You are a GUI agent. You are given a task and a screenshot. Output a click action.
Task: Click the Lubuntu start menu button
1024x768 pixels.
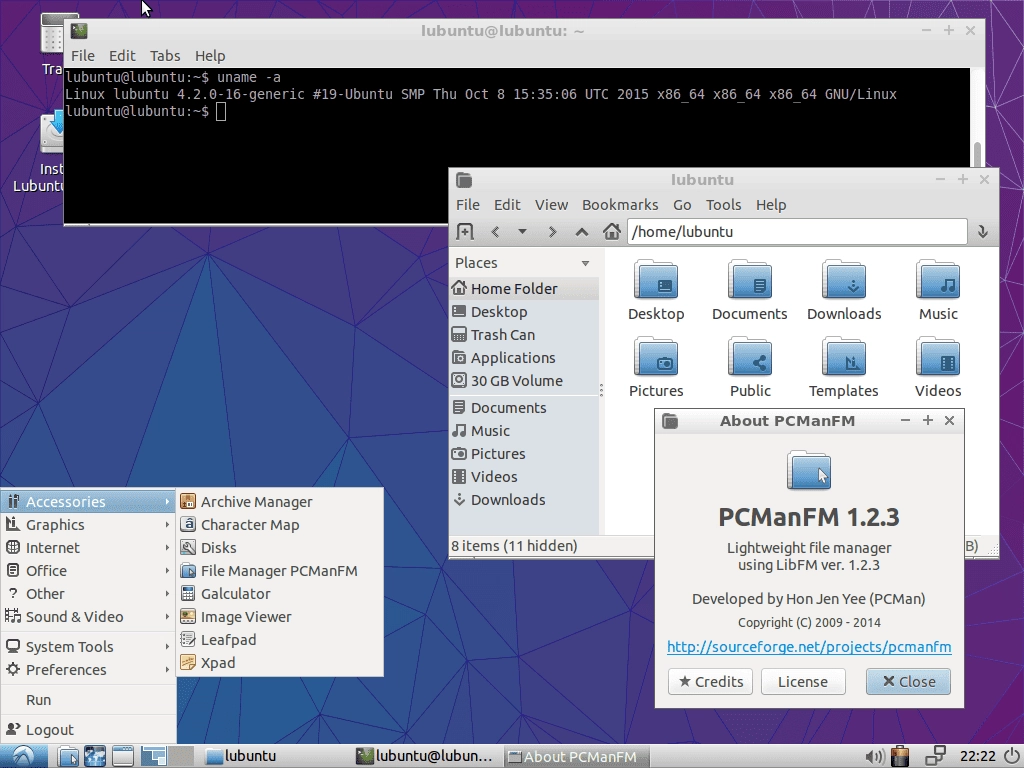(x=24, y=756)
